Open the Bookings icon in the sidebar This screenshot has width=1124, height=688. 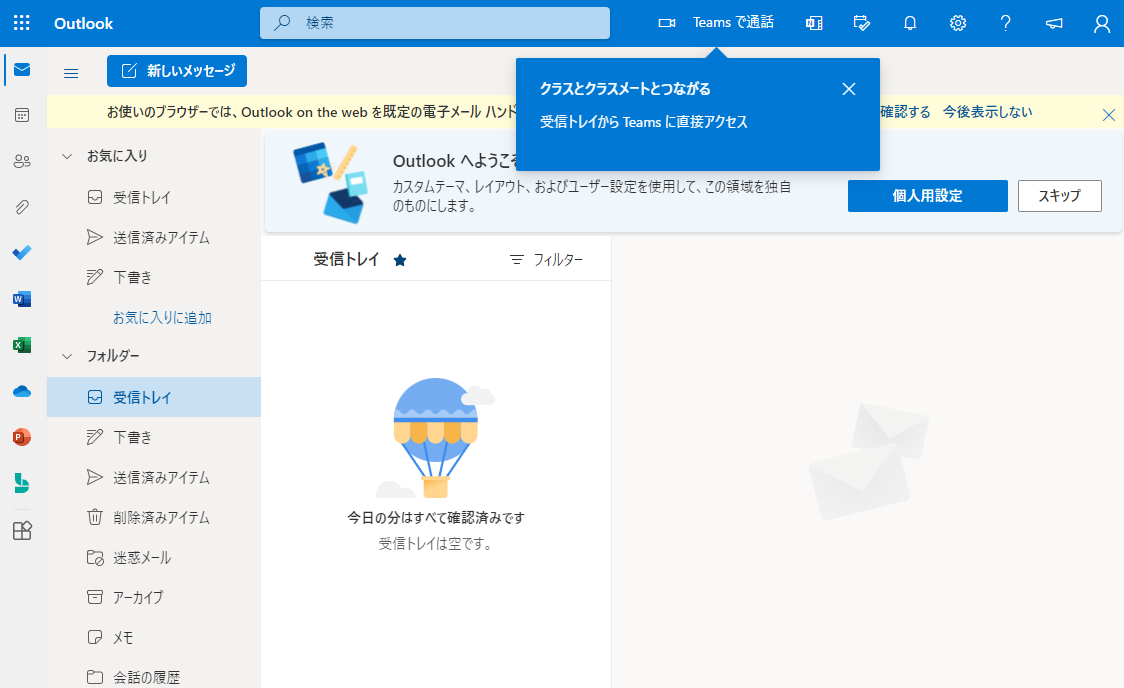click(x=22, y=483)
